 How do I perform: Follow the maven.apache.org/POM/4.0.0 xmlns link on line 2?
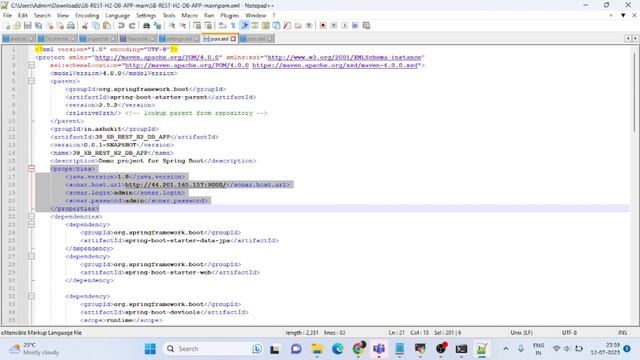pyautogui.click(x=158, y=58)
